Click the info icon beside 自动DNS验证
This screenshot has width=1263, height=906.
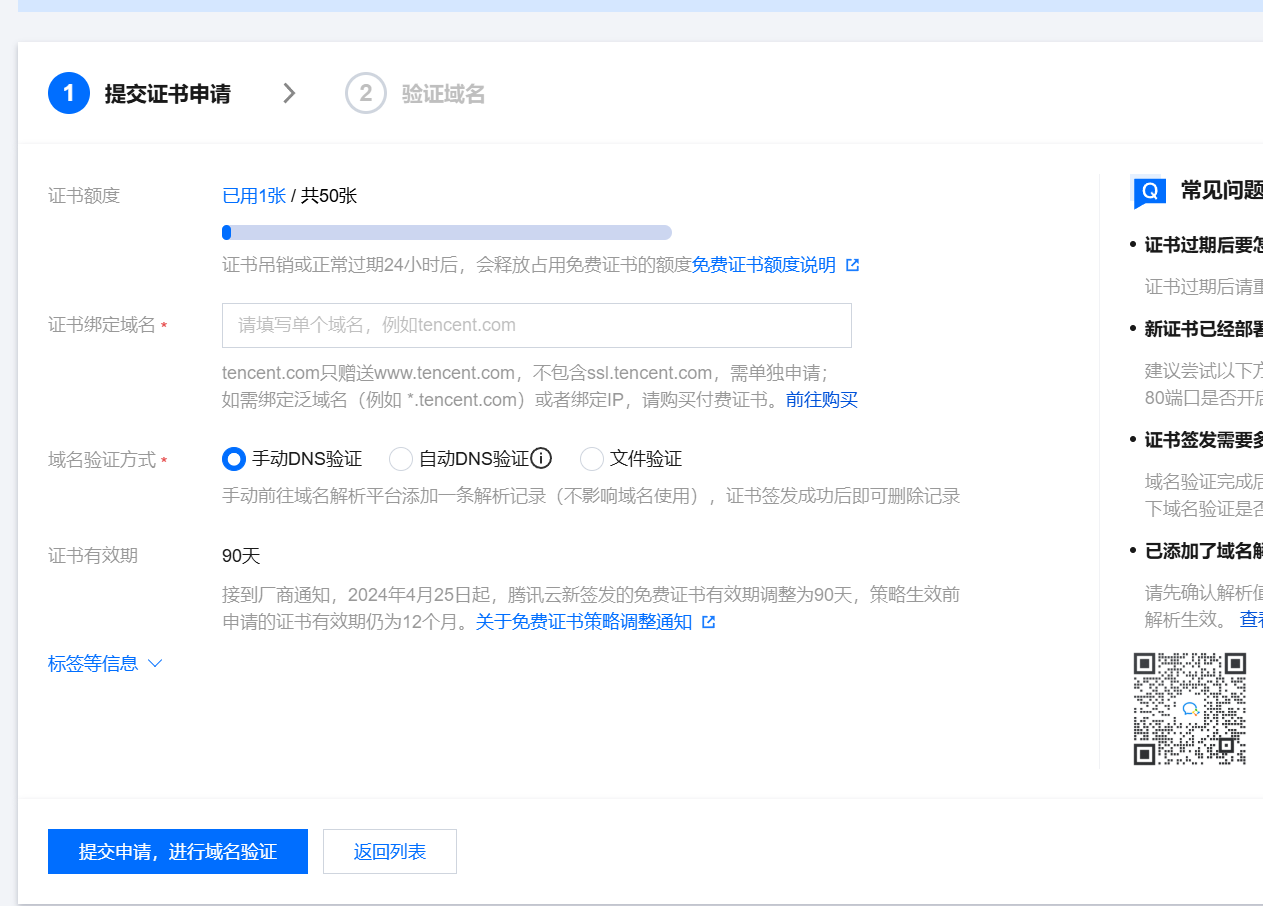click(541, 459)
